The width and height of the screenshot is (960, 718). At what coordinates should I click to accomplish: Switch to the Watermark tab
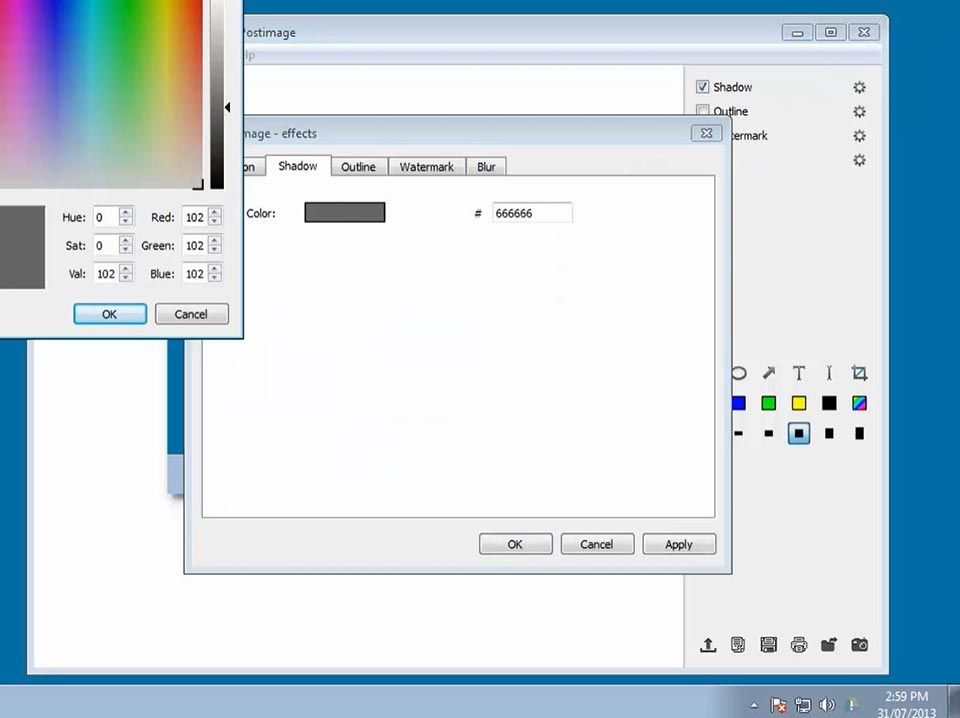pyautogui.click(x=427, y=166)
